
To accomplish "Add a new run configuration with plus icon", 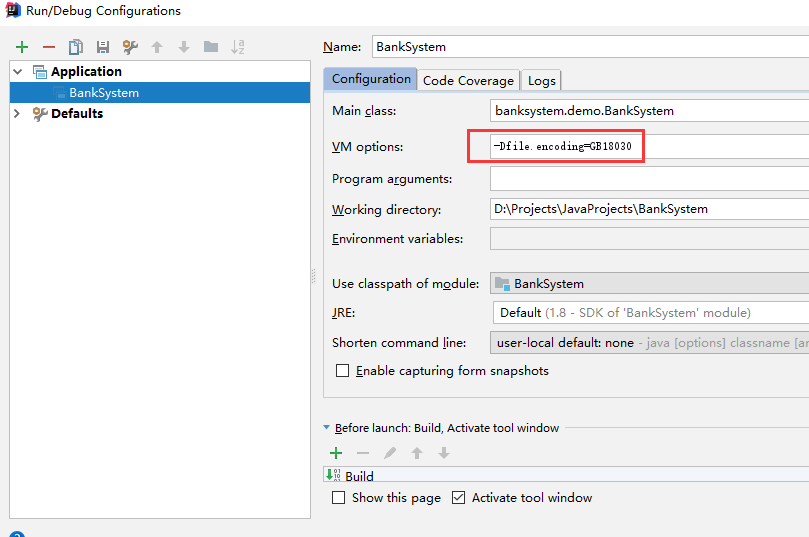I will click(22, 47).
